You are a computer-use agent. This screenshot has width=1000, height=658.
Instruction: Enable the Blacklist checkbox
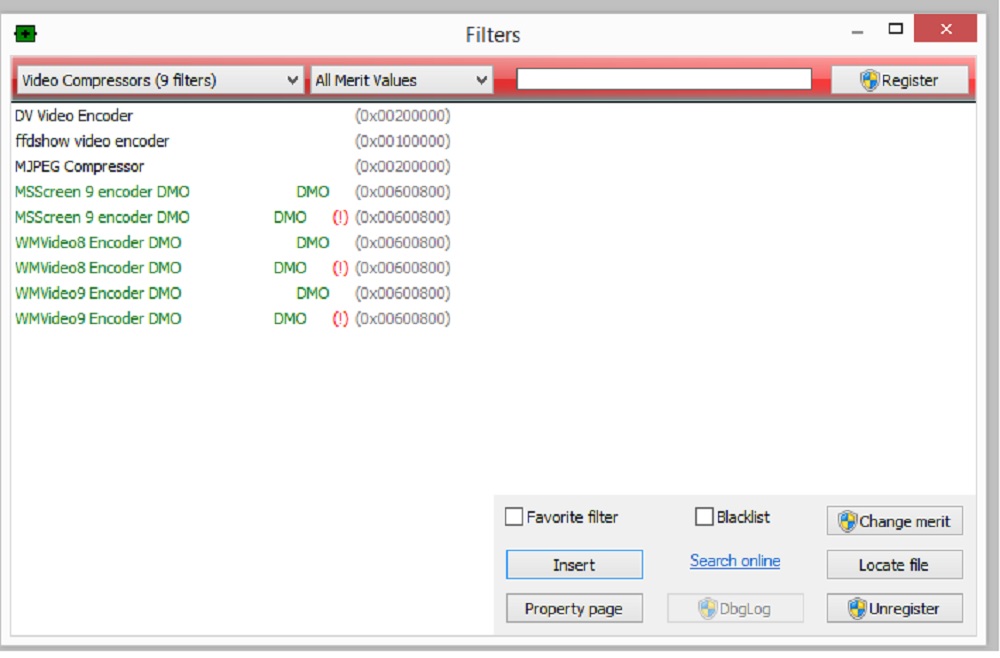(704, 516)
